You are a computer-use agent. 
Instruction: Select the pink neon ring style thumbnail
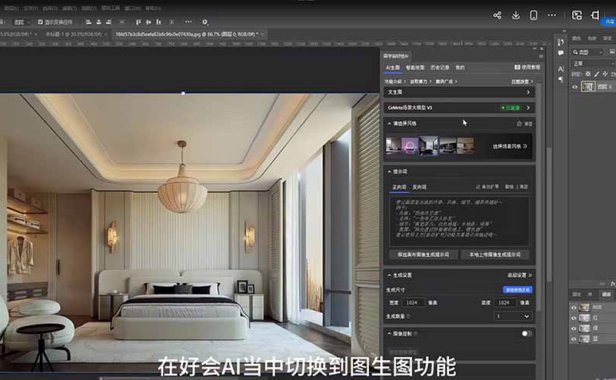pos(409,145)
